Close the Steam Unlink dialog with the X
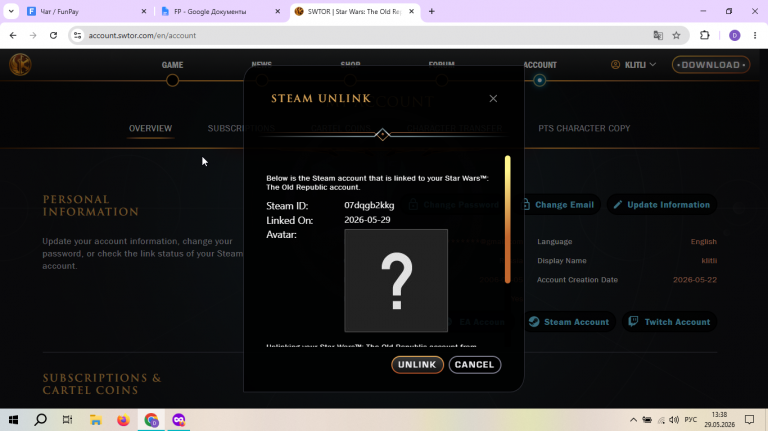 point(493,98)
